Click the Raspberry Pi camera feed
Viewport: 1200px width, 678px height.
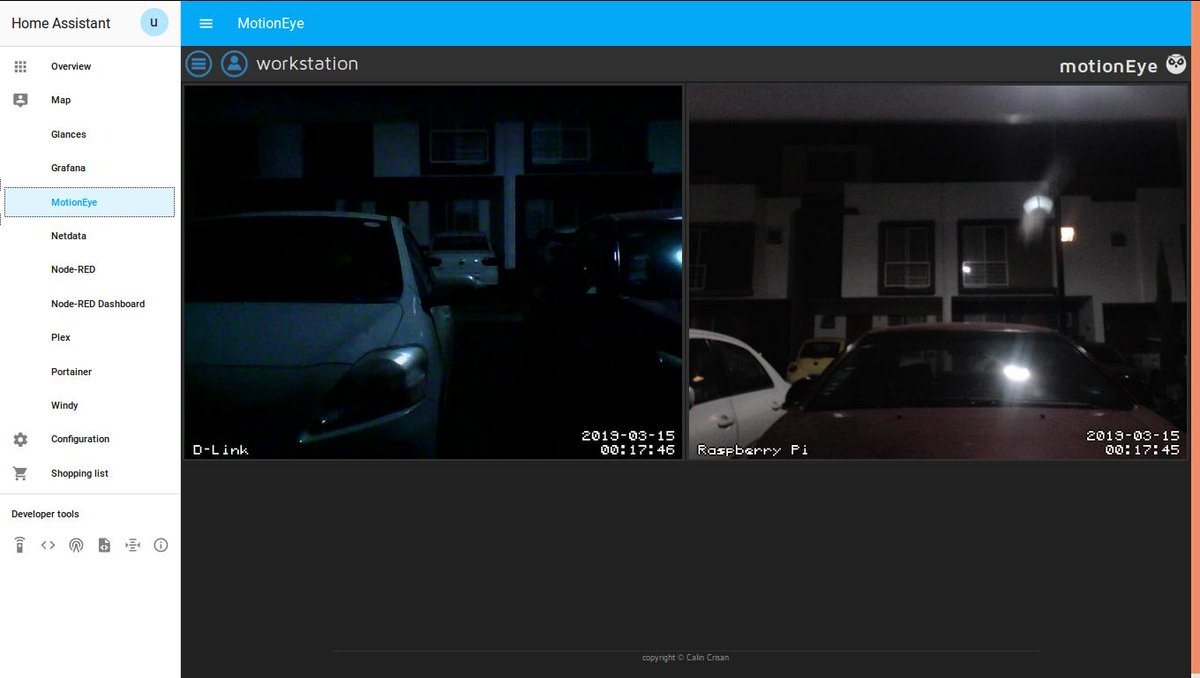(x=936, y=272)
